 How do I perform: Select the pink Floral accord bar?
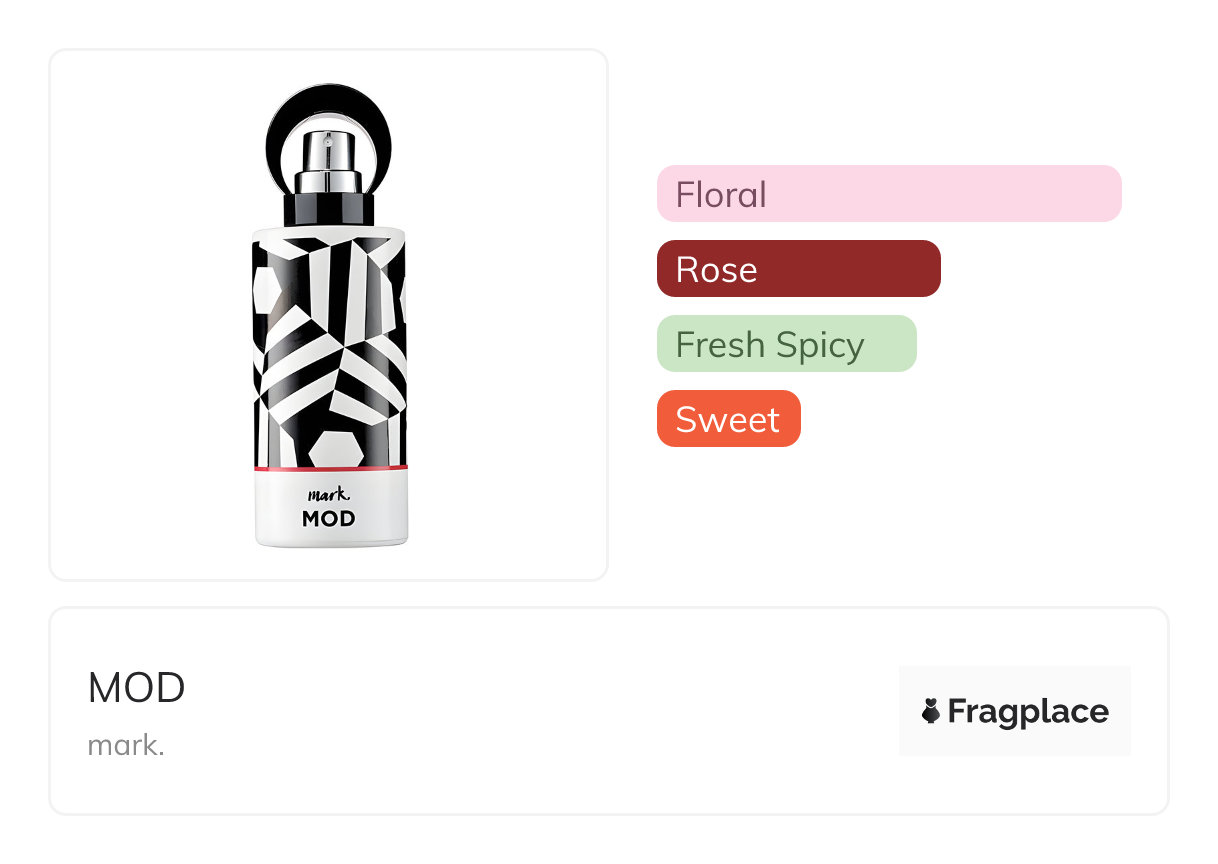tap(888, 194)
